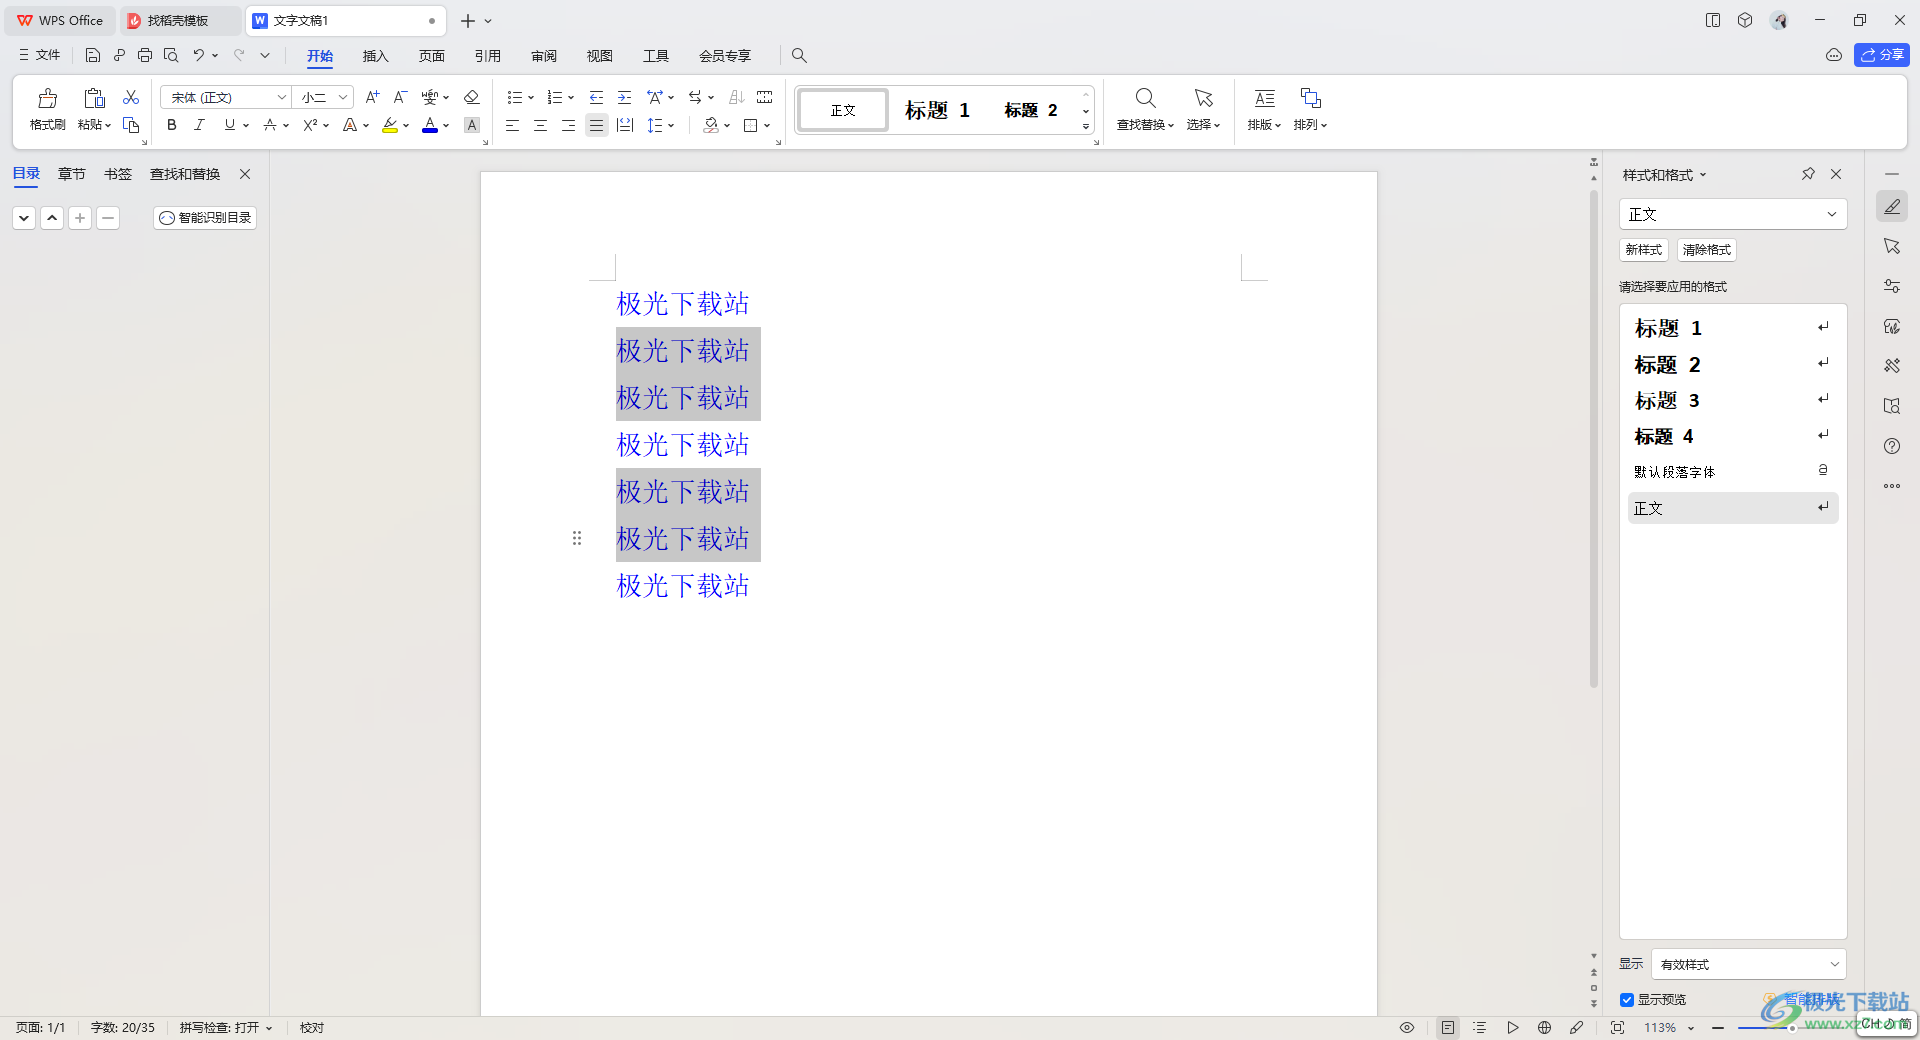
Task: Click the Format Painter (格式刷) icon
Action: click(x=47, y=98)
